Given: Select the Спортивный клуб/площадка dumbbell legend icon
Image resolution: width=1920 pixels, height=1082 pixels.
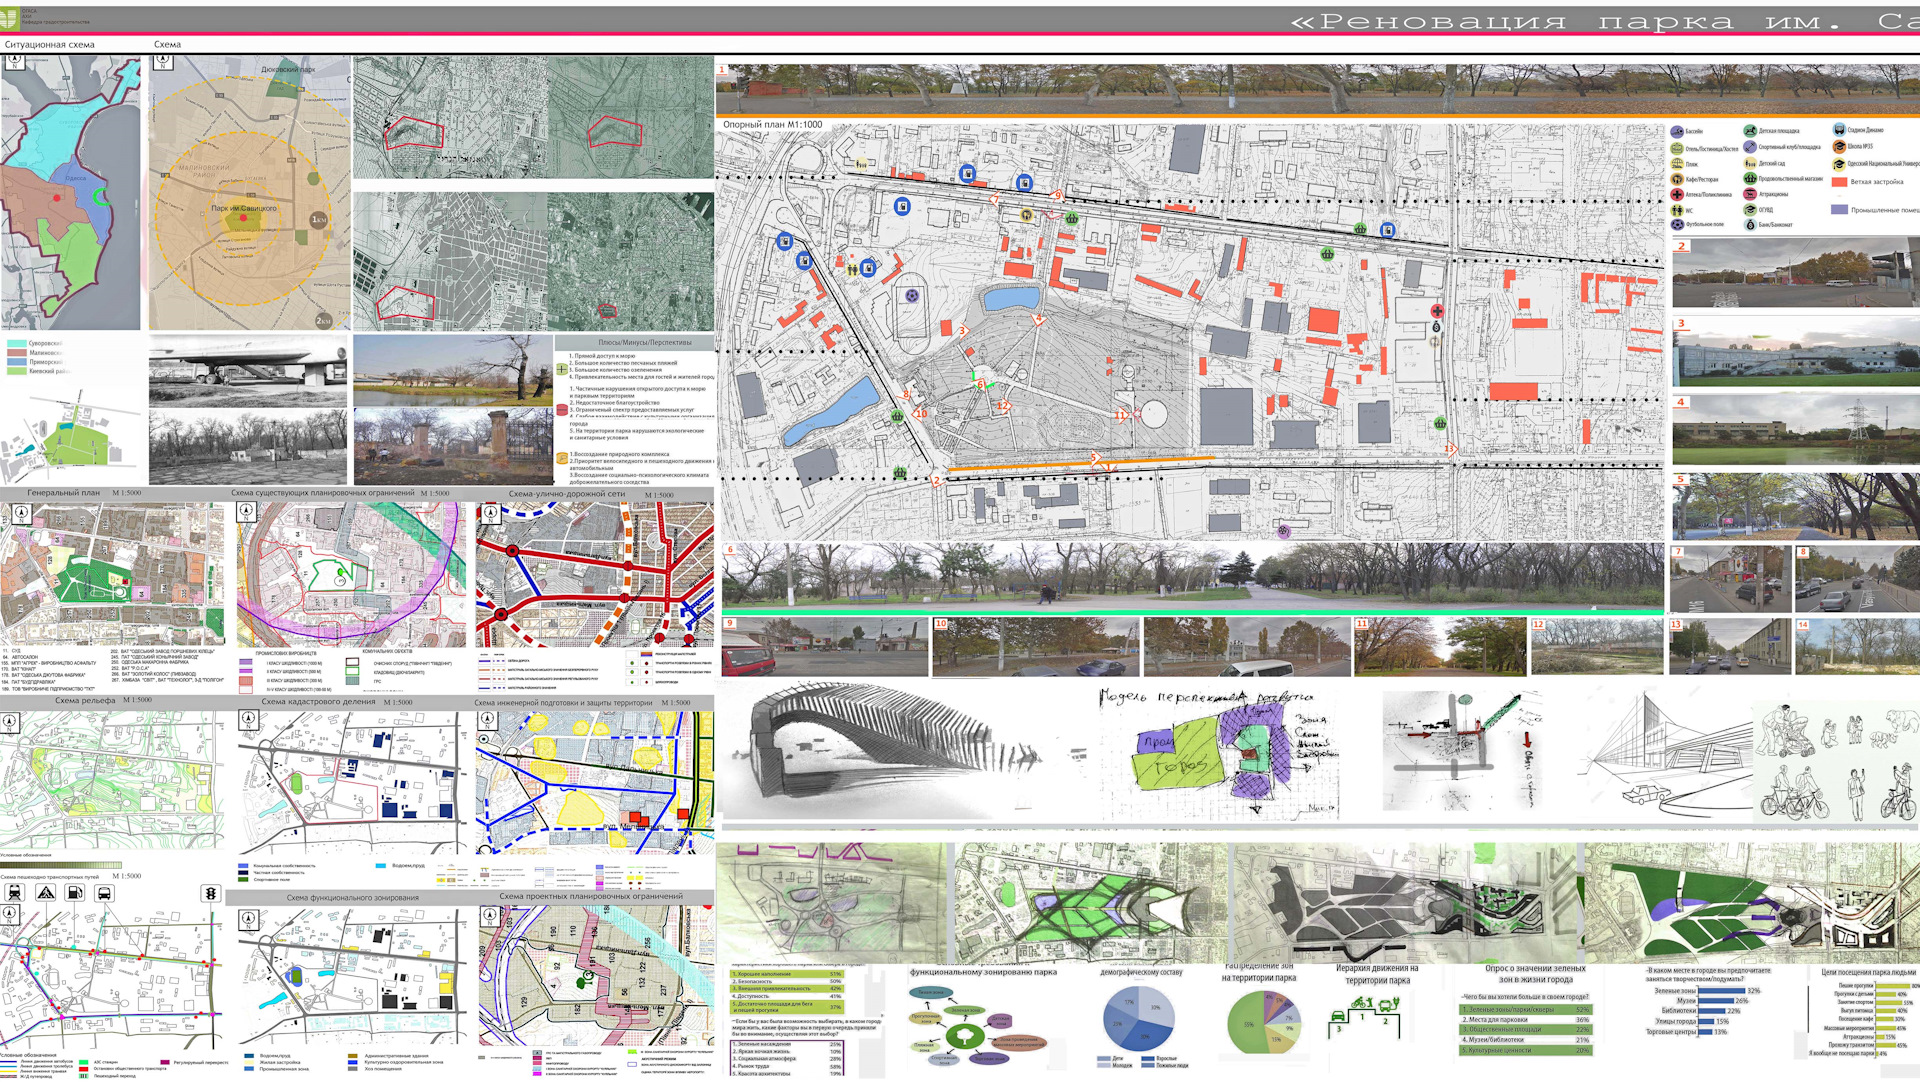Looking at the screenshot, I should (1750, 147).
